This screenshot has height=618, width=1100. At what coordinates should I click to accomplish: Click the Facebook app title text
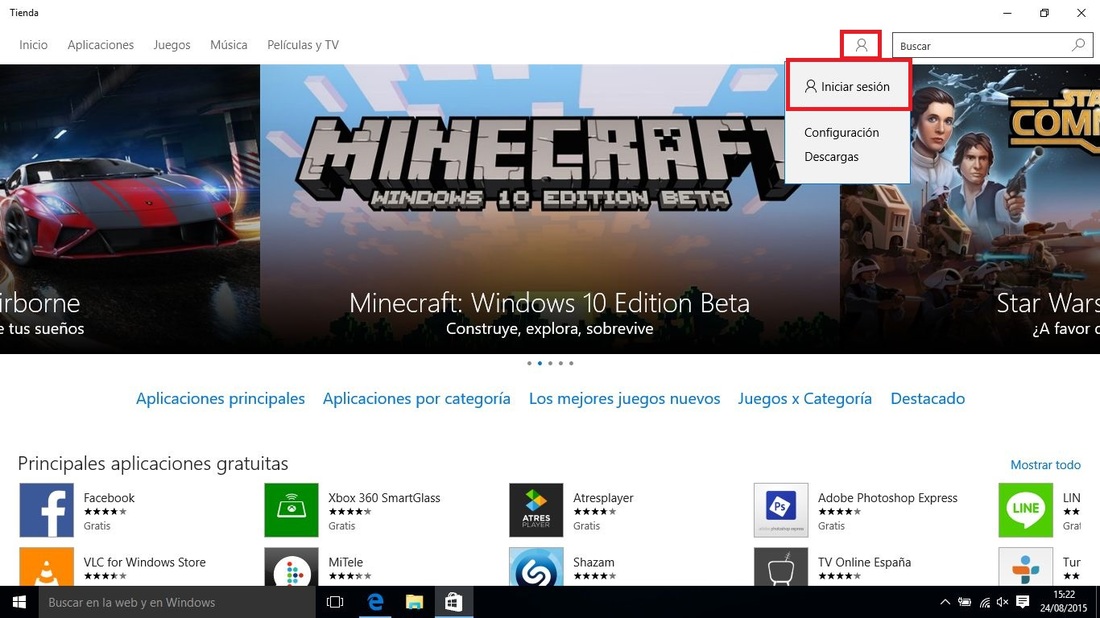109,498
